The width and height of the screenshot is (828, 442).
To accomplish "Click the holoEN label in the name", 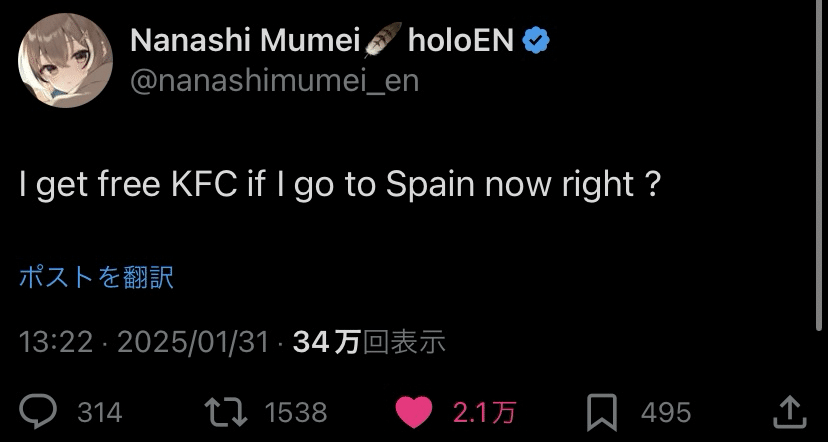I will pos(461,40).
